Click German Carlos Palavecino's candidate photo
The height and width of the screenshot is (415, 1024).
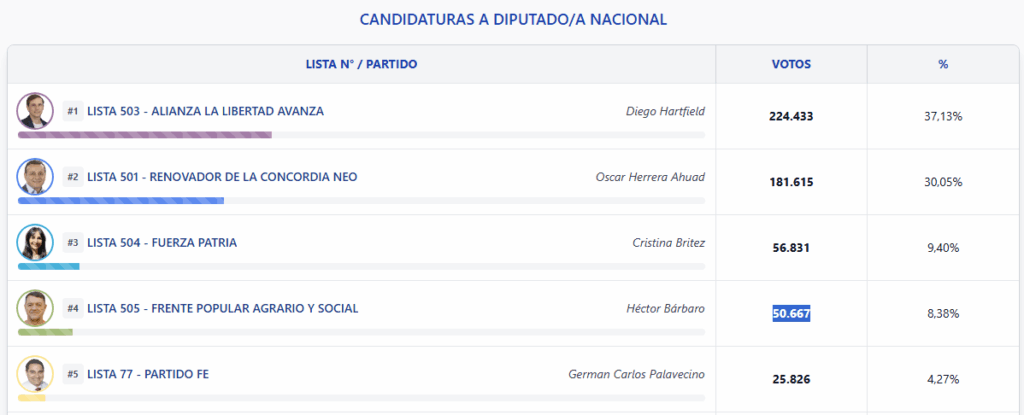35,374
